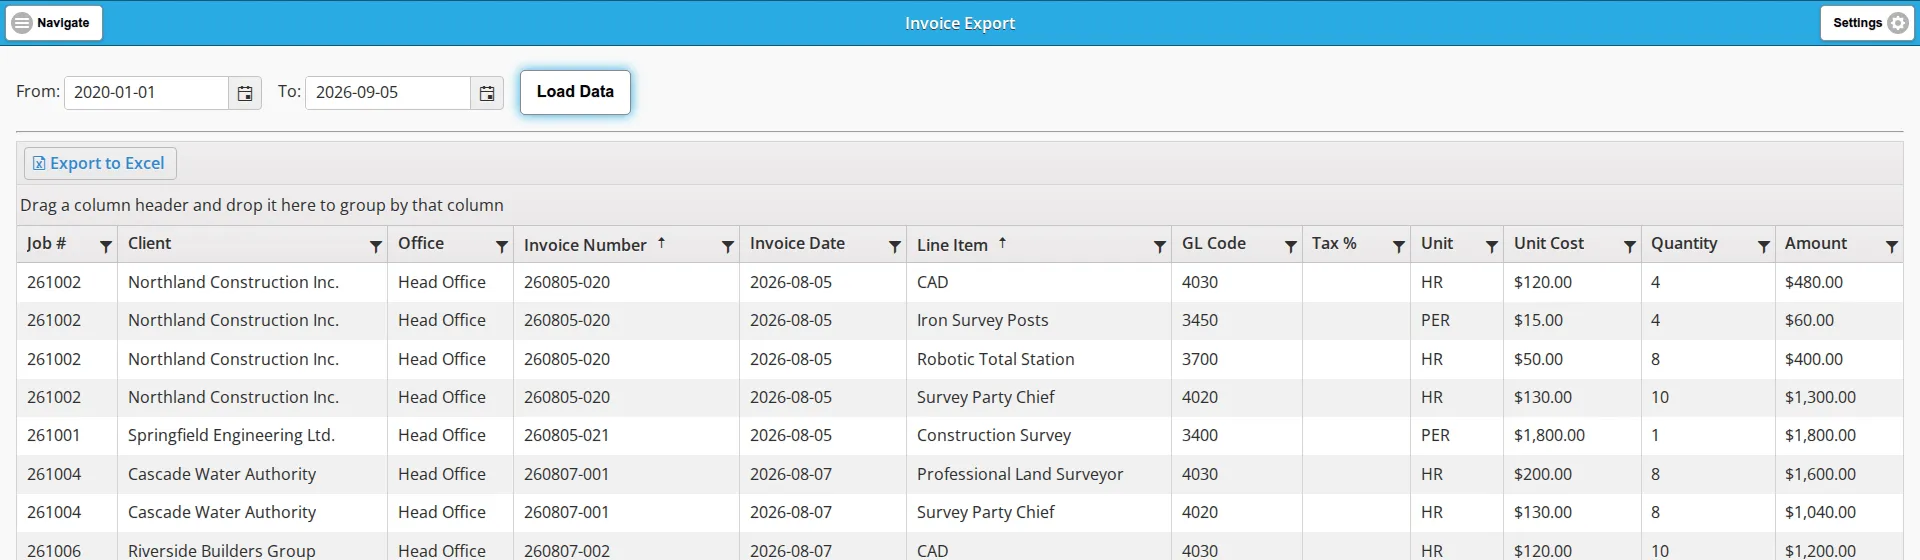Click the $1,300.00 amount cell

[x=1838, y=398]
